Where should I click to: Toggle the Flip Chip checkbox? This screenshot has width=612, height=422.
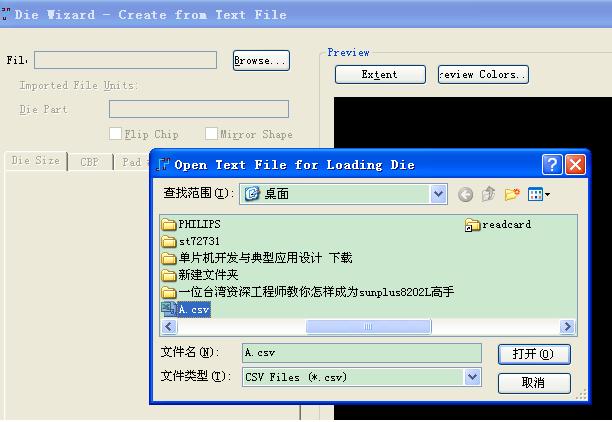[x=116, y=134]
